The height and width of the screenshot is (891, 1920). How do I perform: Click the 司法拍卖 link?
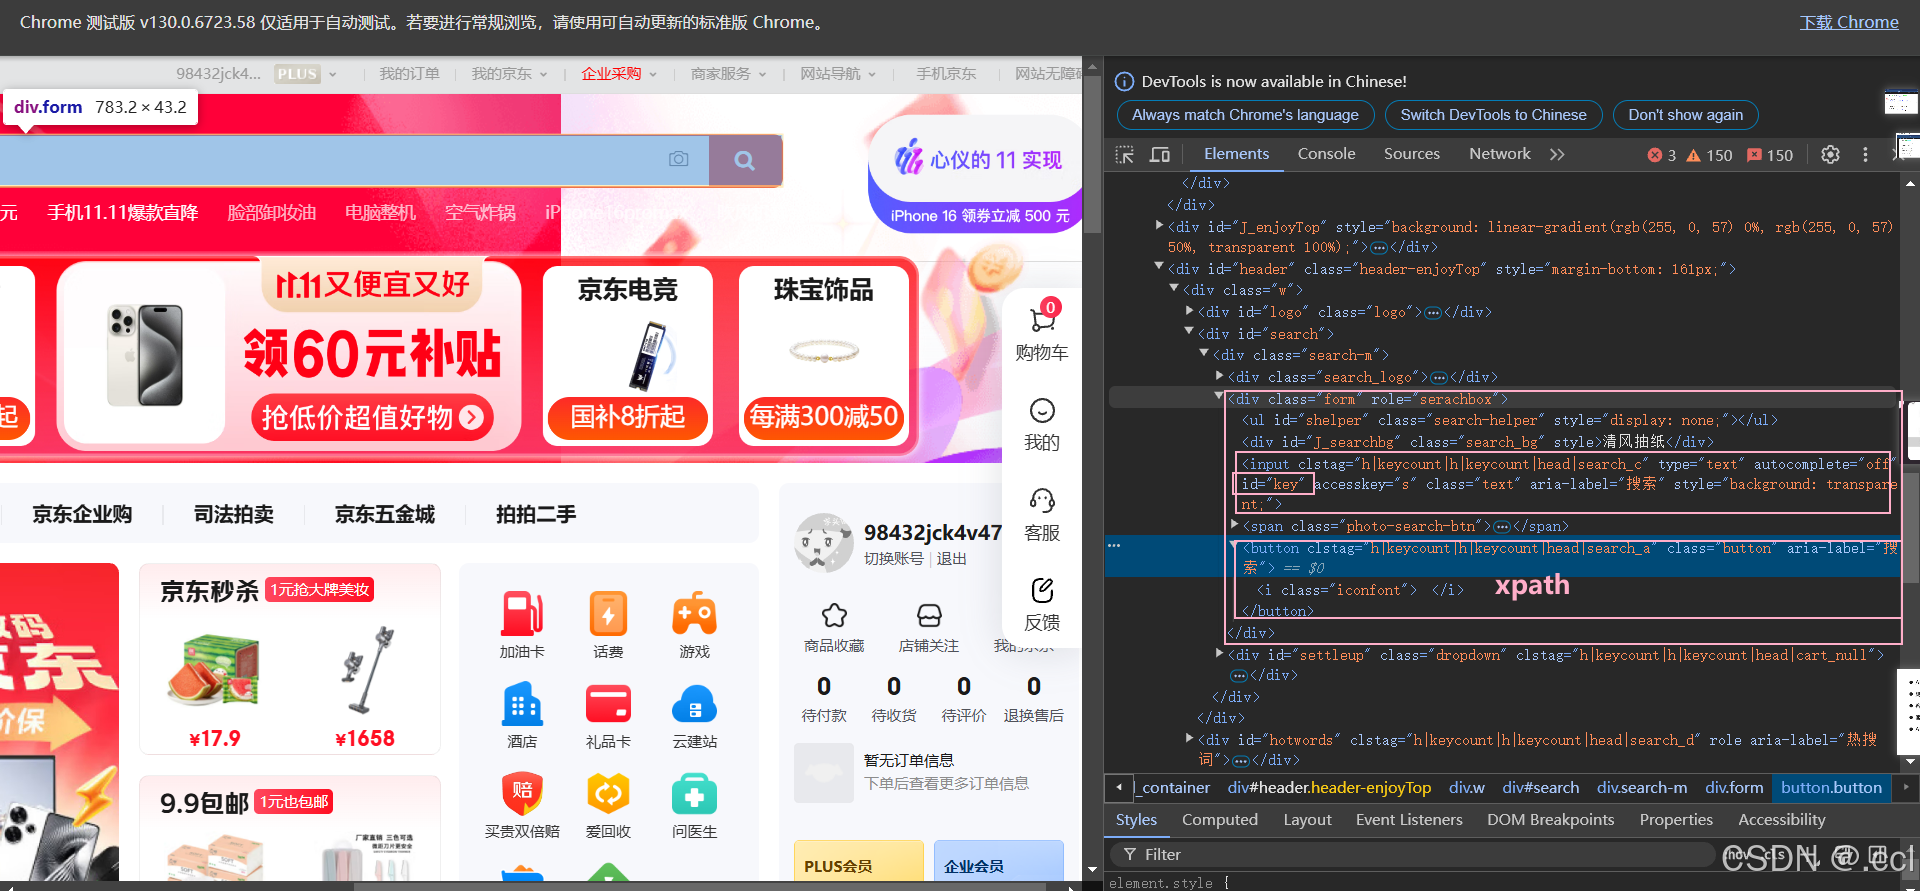[x=234, y=514]
